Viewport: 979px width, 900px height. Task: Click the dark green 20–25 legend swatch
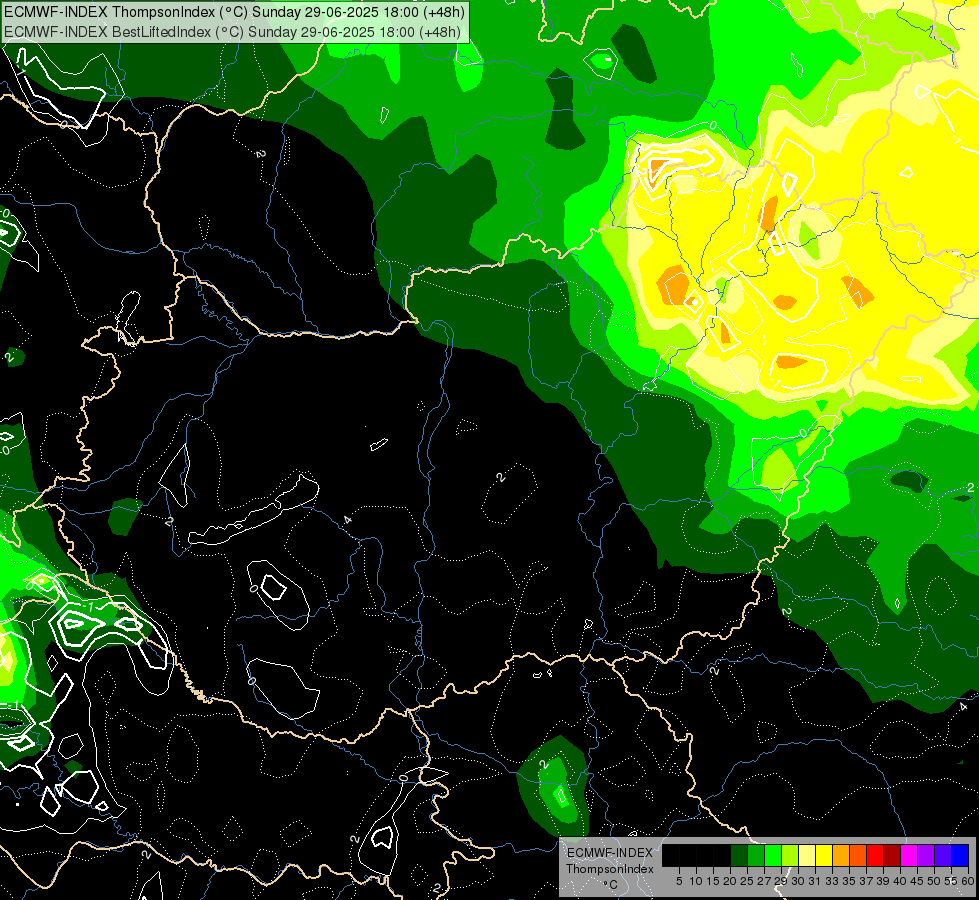point(739,855)
